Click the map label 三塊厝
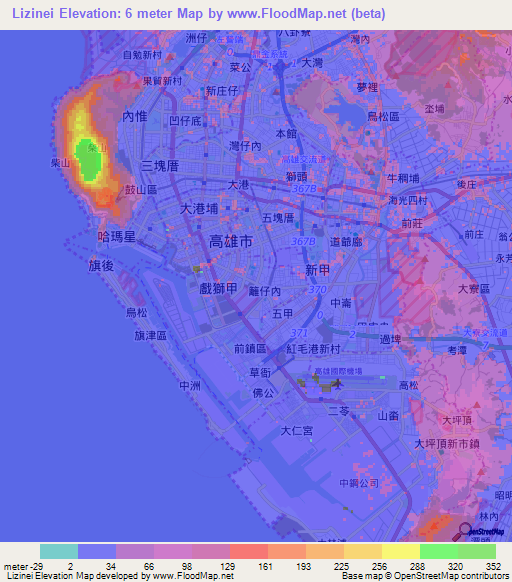 coord(160,166)
